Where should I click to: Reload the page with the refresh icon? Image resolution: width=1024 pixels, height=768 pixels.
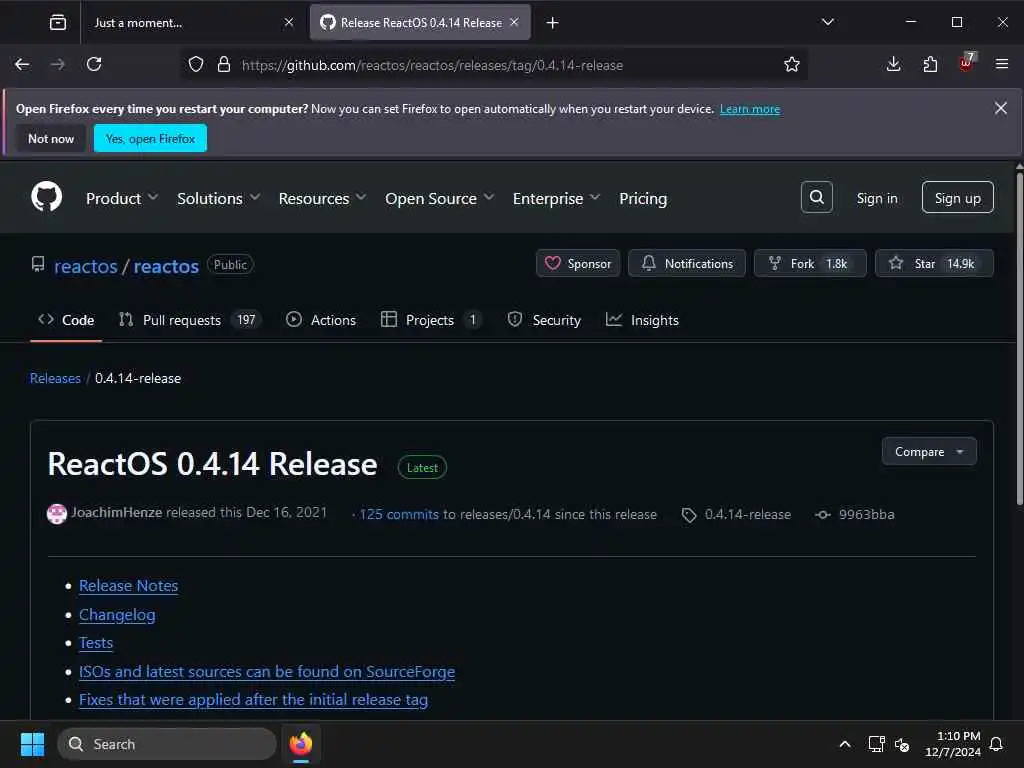coord(94,64)
